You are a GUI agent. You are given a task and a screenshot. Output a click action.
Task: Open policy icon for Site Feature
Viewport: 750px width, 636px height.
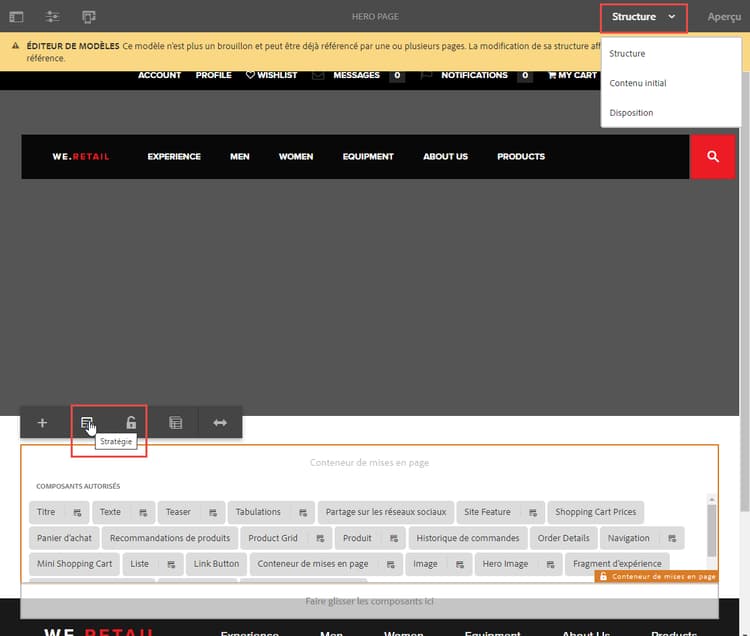click(x=533, y=513)
